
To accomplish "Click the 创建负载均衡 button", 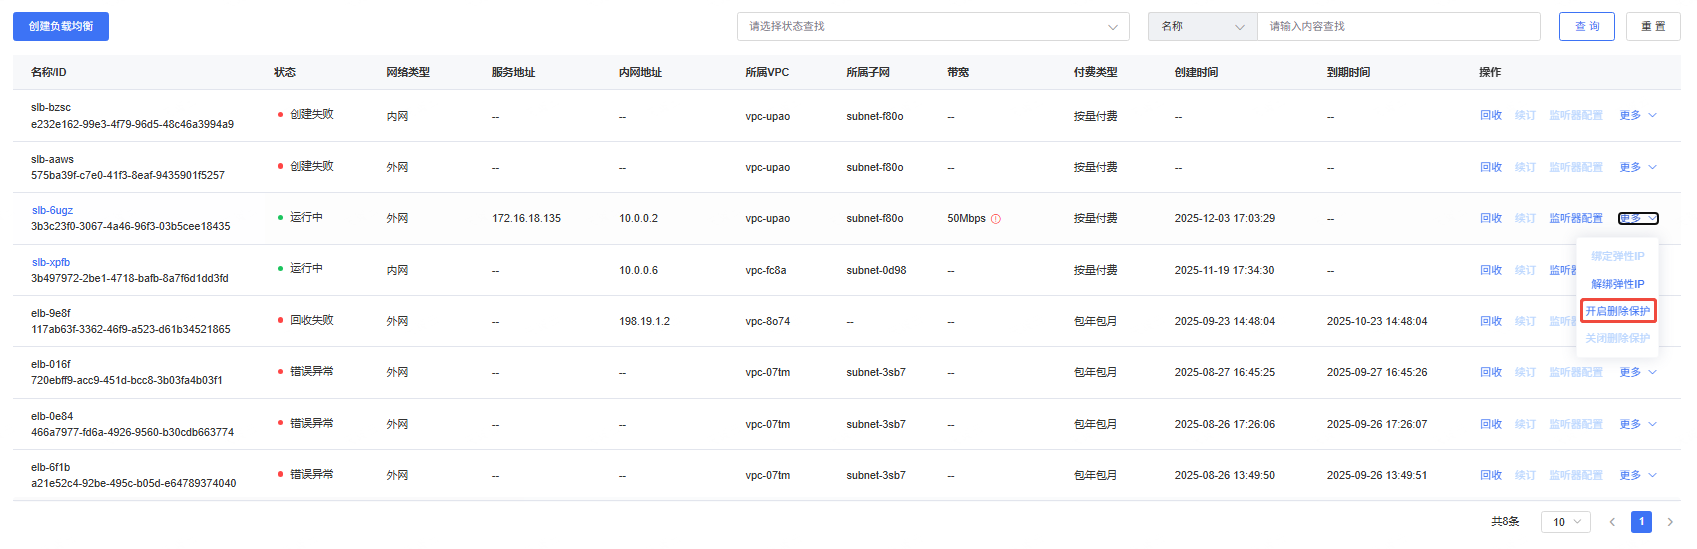I will coord(61,27).
